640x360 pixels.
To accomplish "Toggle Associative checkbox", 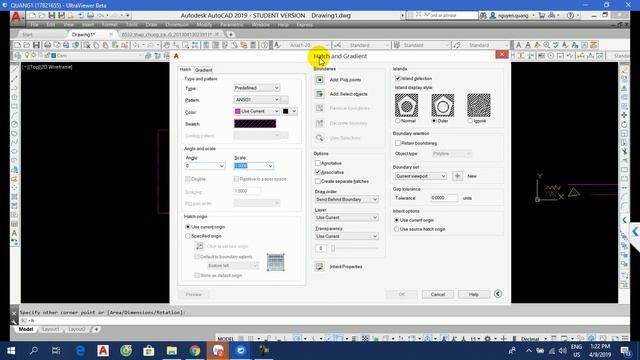I will (x=318, y=172).
